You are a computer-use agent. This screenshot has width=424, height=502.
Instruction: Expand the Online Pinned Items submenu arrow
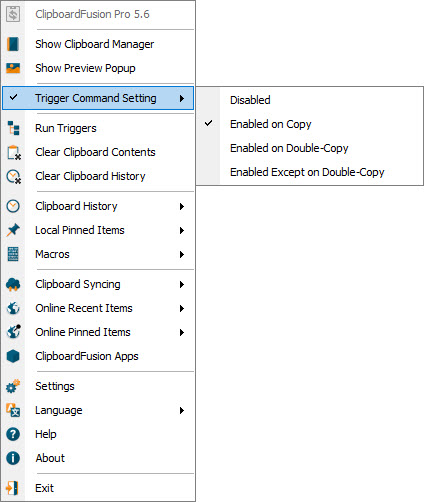coord(182,332)
